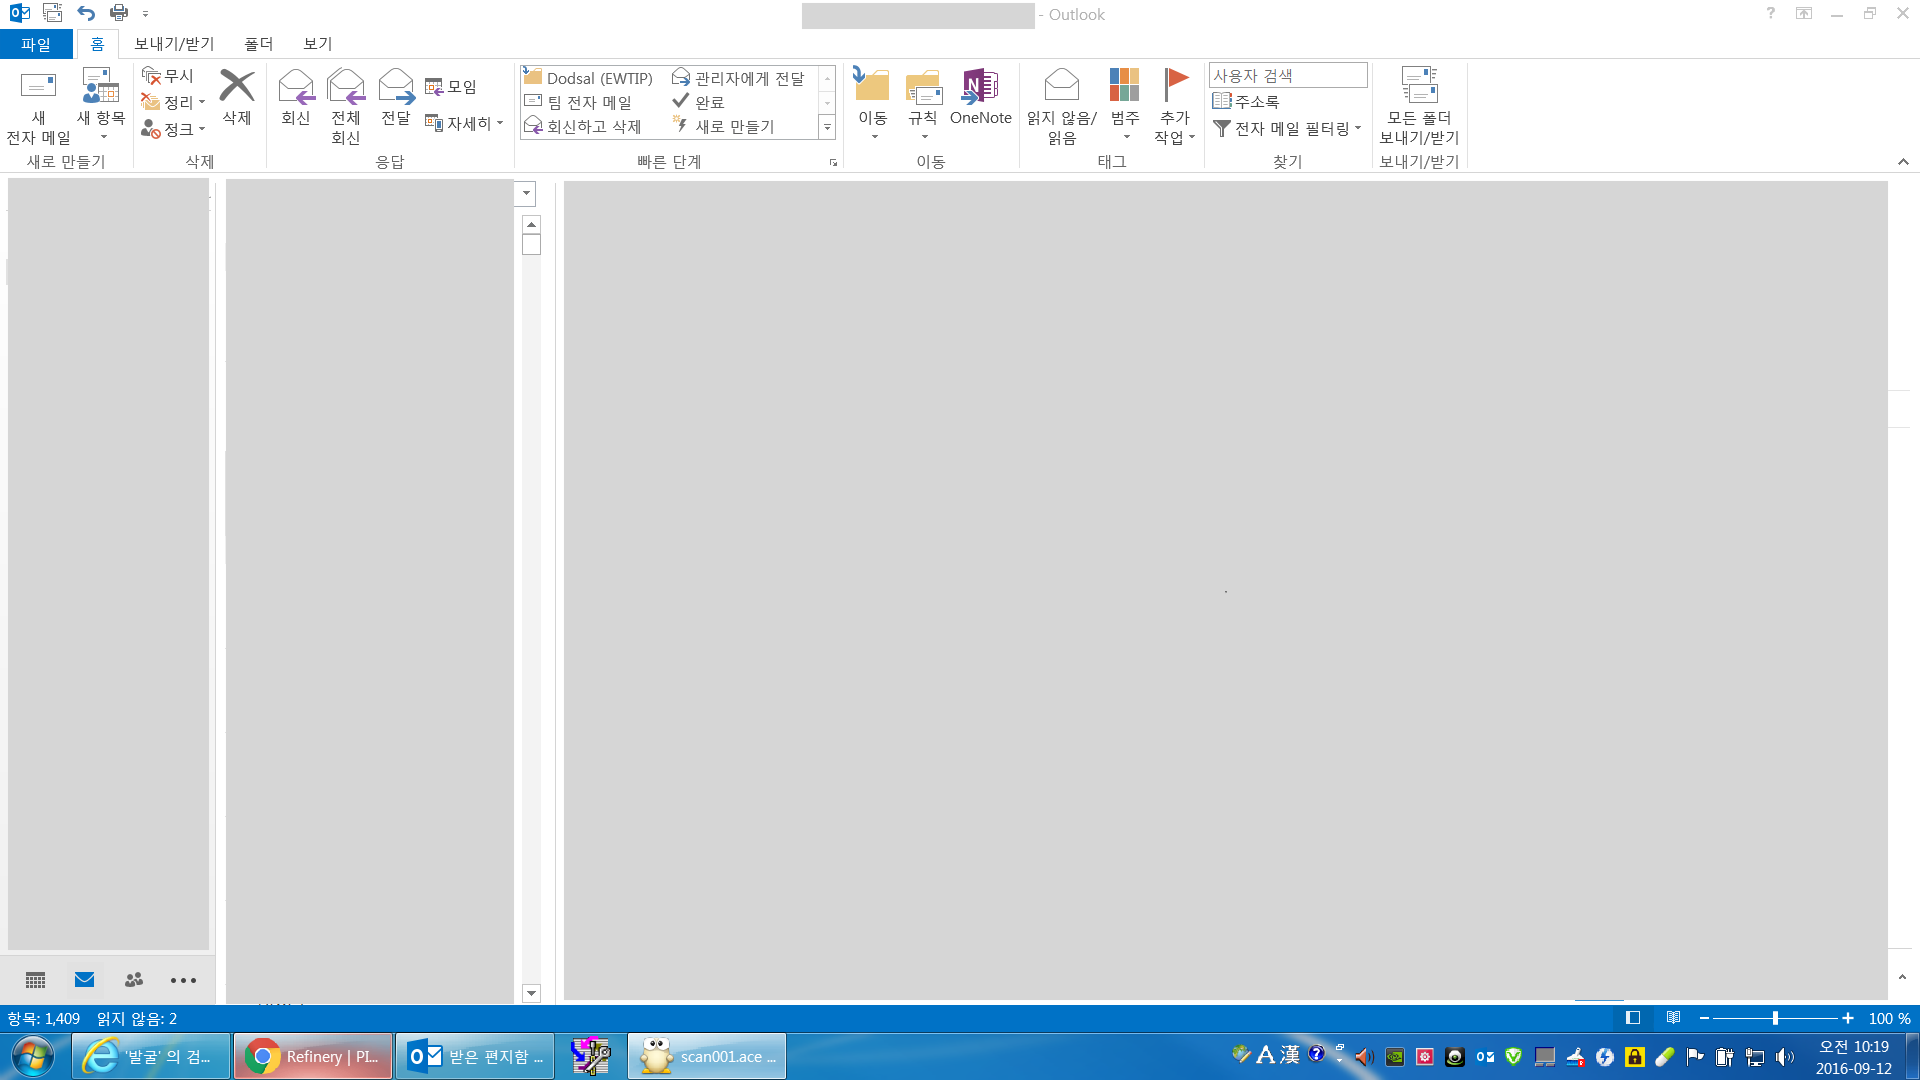
Task: Open Calendar view in navigation bar
Action: click(36, 980)
